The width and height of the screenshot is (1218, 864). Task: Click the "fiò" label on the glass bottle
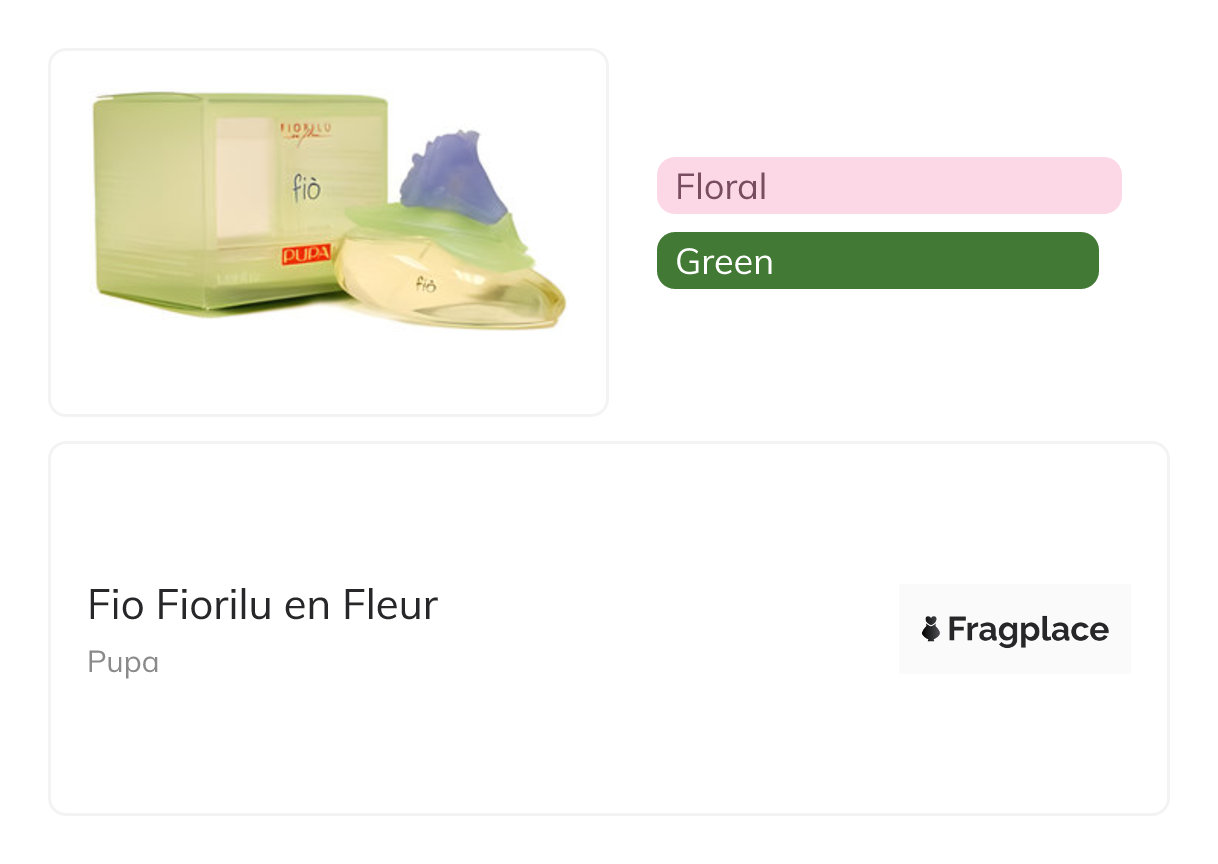(x=426, y=283)
